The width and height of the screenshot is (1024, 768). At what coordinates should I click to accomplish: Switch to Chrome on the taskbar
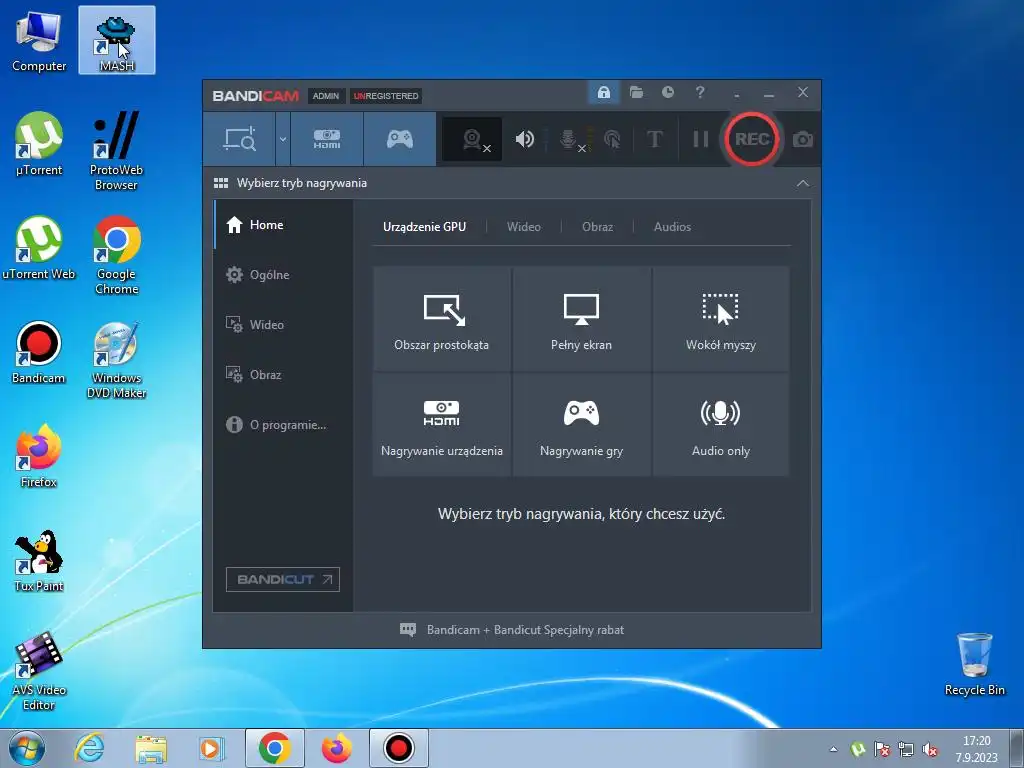(x=274, y=748)
